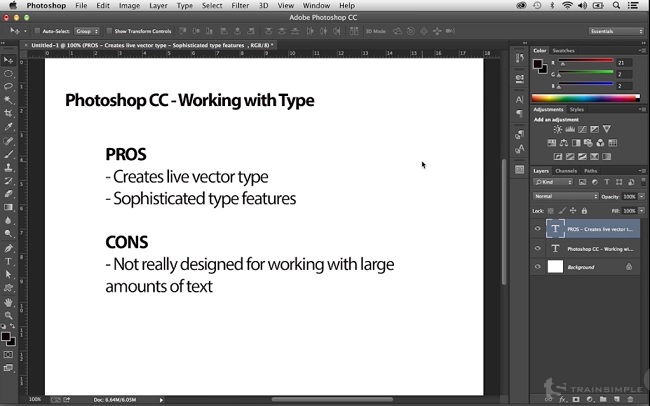Open the Paragraph panel icon
Image resolution: width=650 pixels, height=406 pixels.
click(x=519, y=113)
